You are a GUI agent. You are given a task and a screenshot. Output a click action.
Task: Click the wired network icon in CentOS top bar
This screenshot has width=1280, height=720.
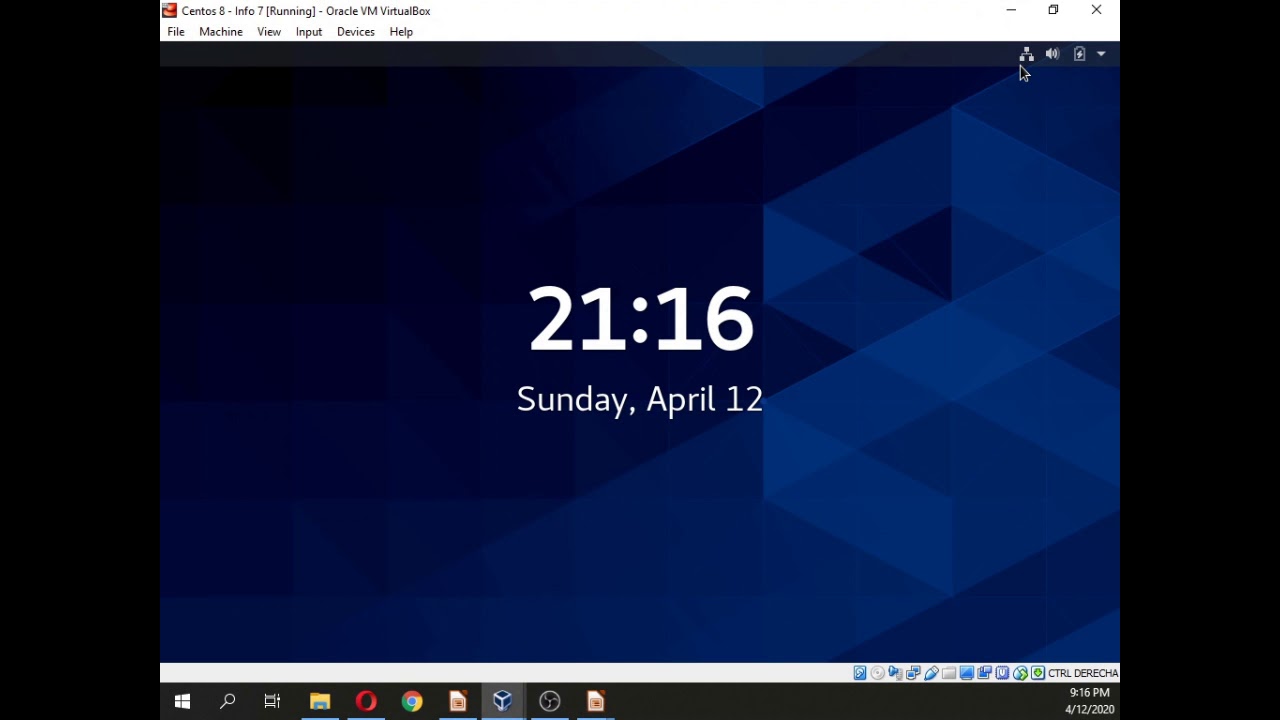(x=1026, y=54)
